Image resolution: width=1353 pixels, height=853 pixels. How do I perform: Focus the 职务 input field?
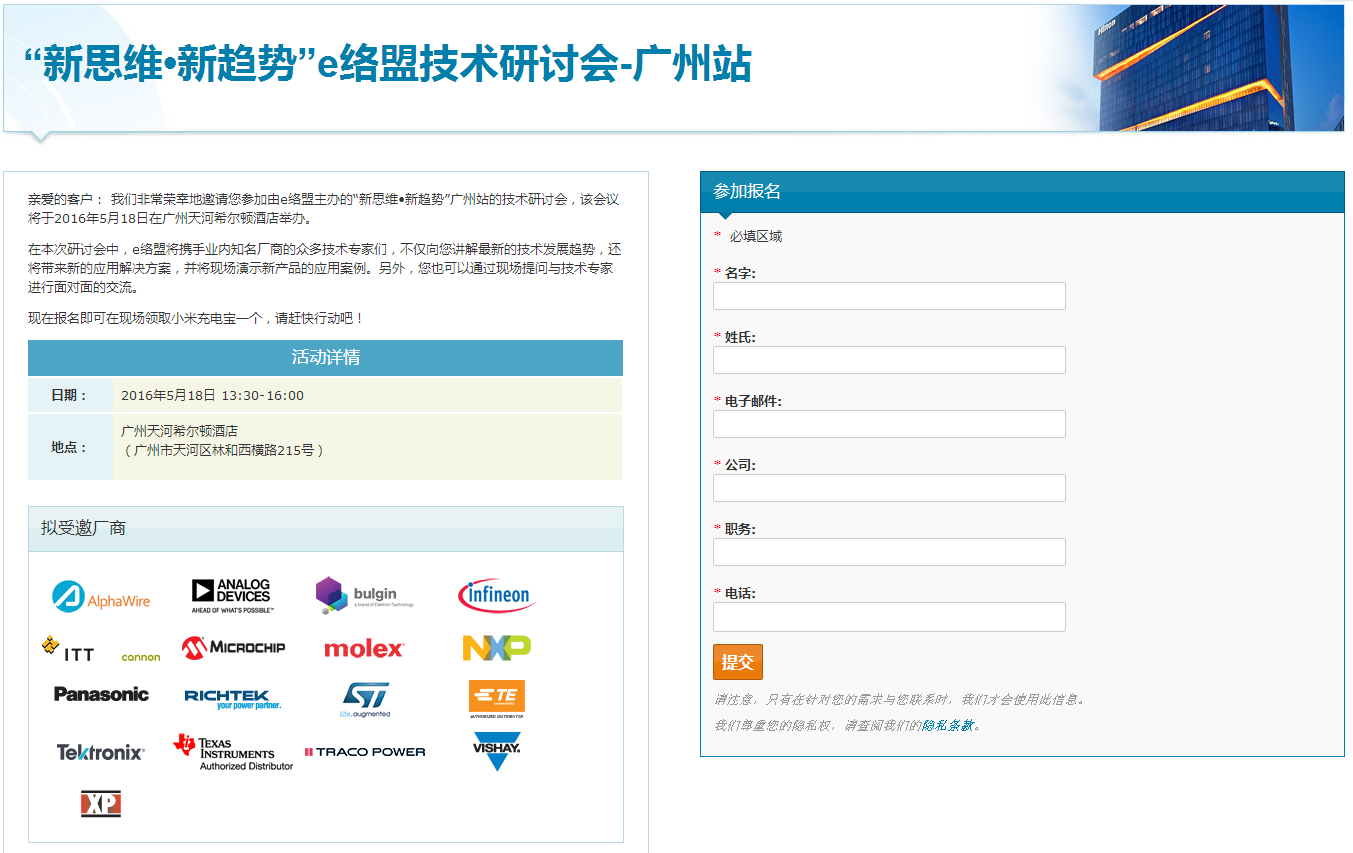(889, 552)
